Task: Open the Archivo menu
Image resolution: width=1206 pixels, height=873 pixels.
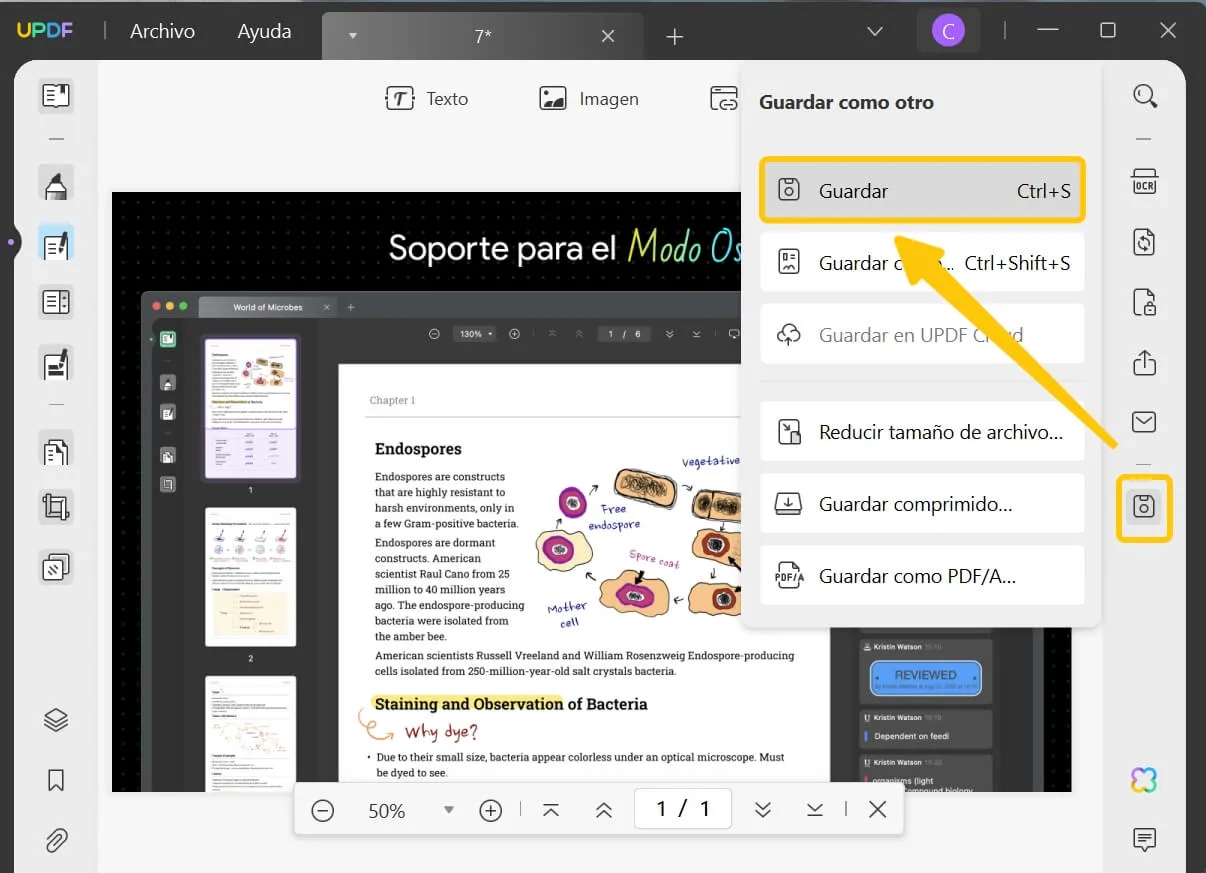Action: click(x=162, y=31)
